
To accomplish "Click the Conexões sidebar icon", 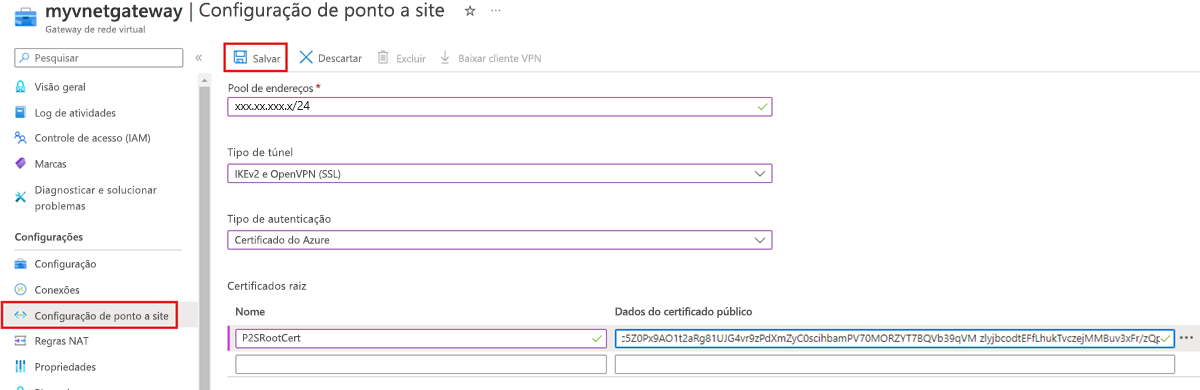I will pos(21,290).
